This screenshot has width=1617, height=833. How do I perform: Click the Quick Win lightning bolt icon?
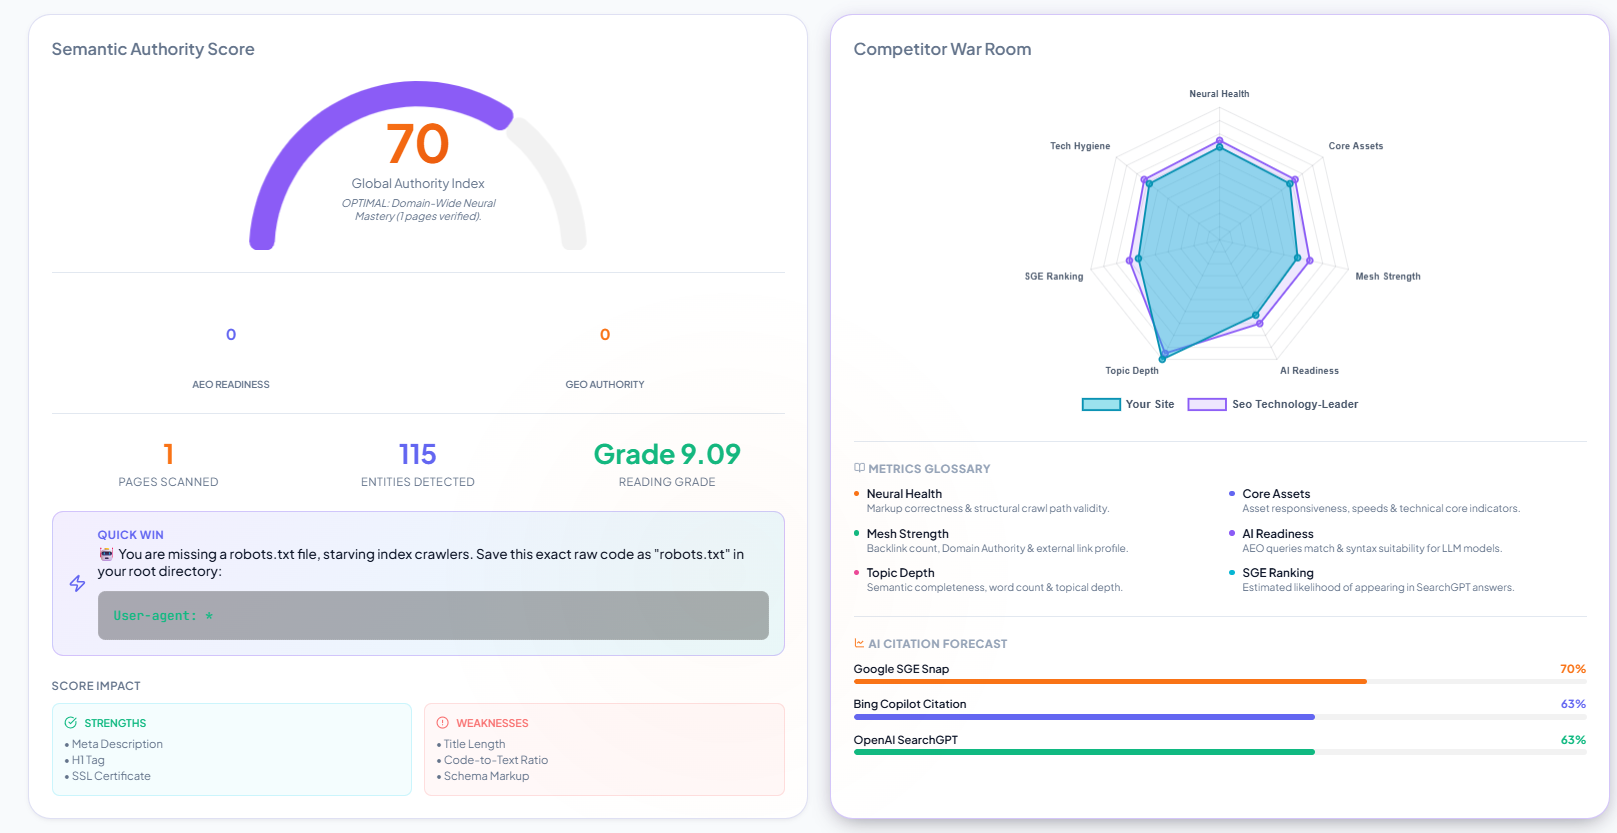click(77, 583)
